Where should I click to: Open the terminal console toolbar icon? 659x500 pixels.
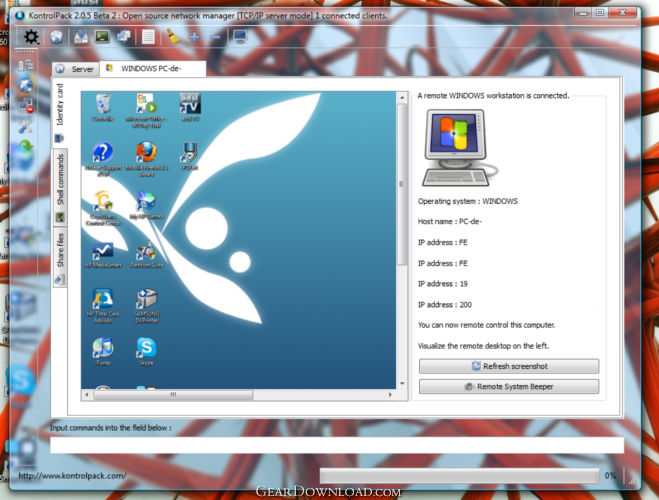[x=102, y=37]
